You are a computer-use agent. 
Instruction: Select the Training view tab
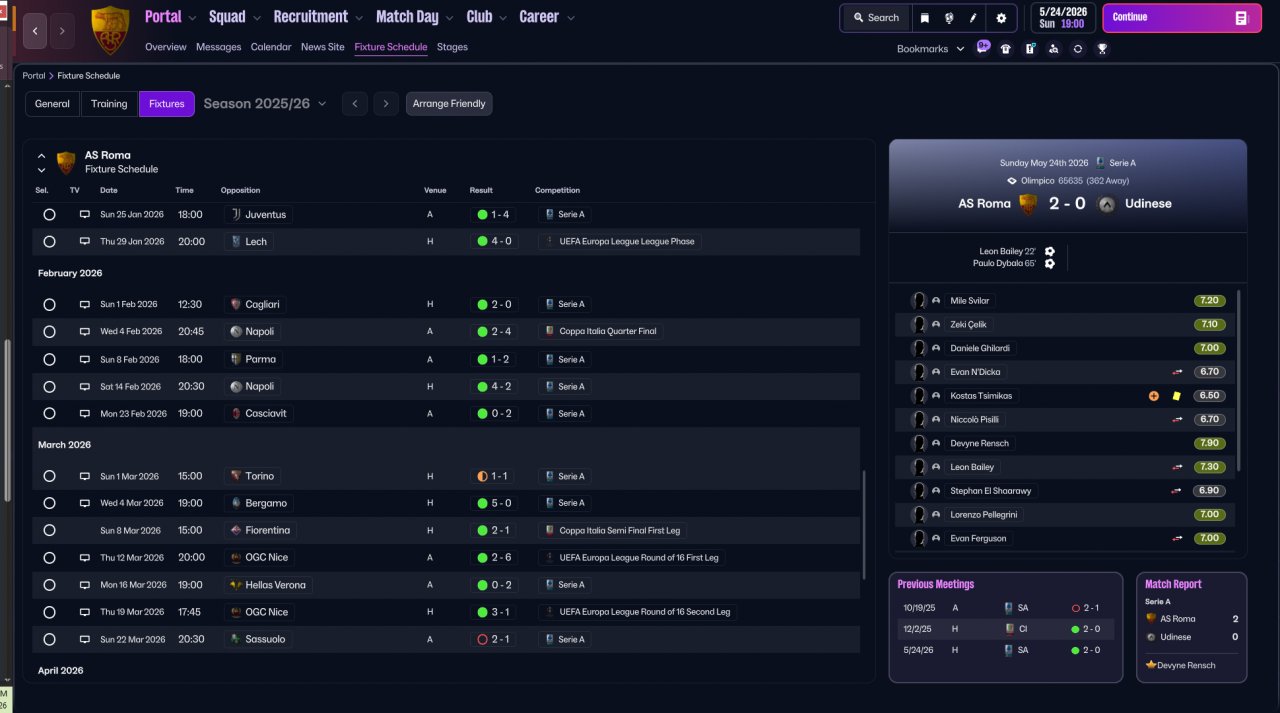coord(109,104)
